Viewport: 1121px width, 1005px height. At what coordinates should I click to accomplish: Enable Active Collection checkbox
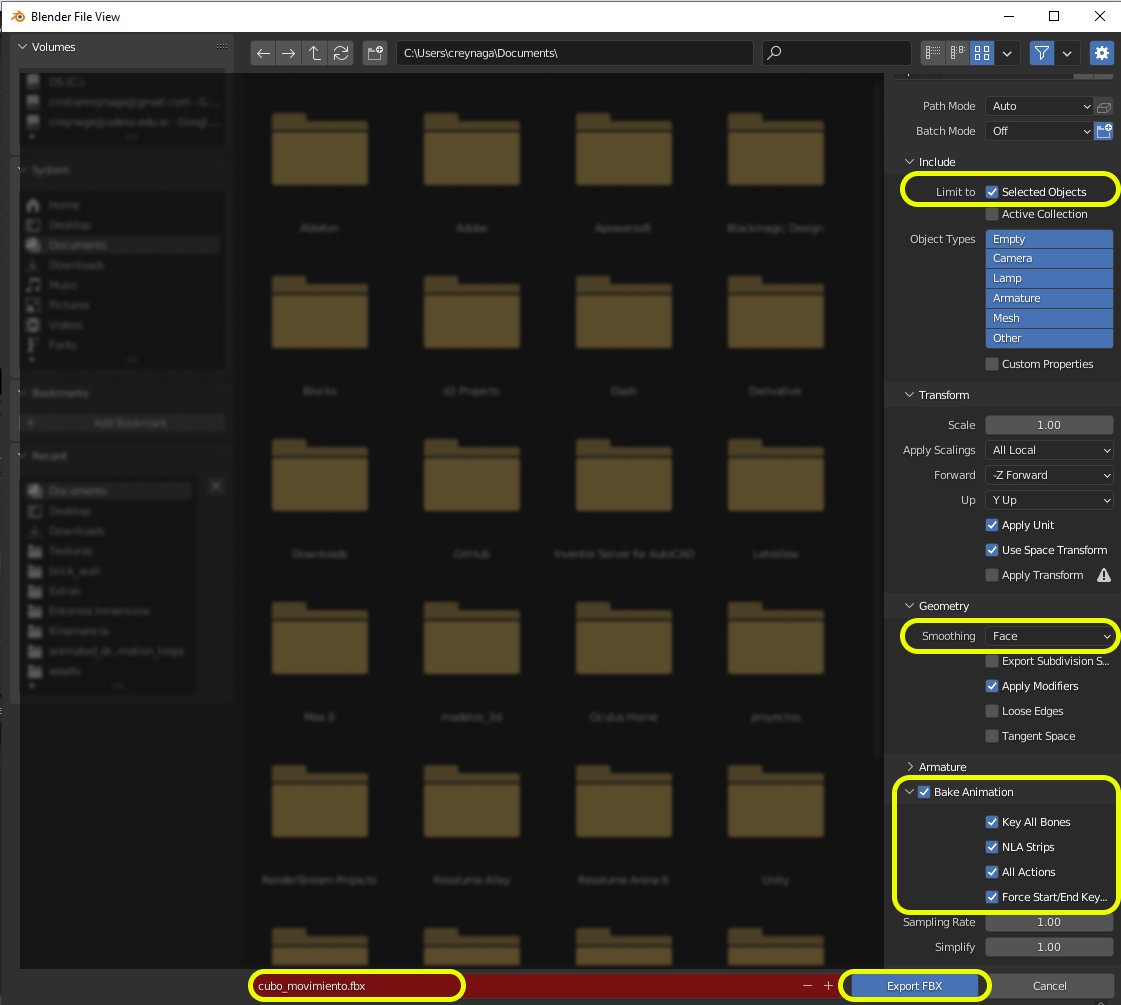[992, 214]
